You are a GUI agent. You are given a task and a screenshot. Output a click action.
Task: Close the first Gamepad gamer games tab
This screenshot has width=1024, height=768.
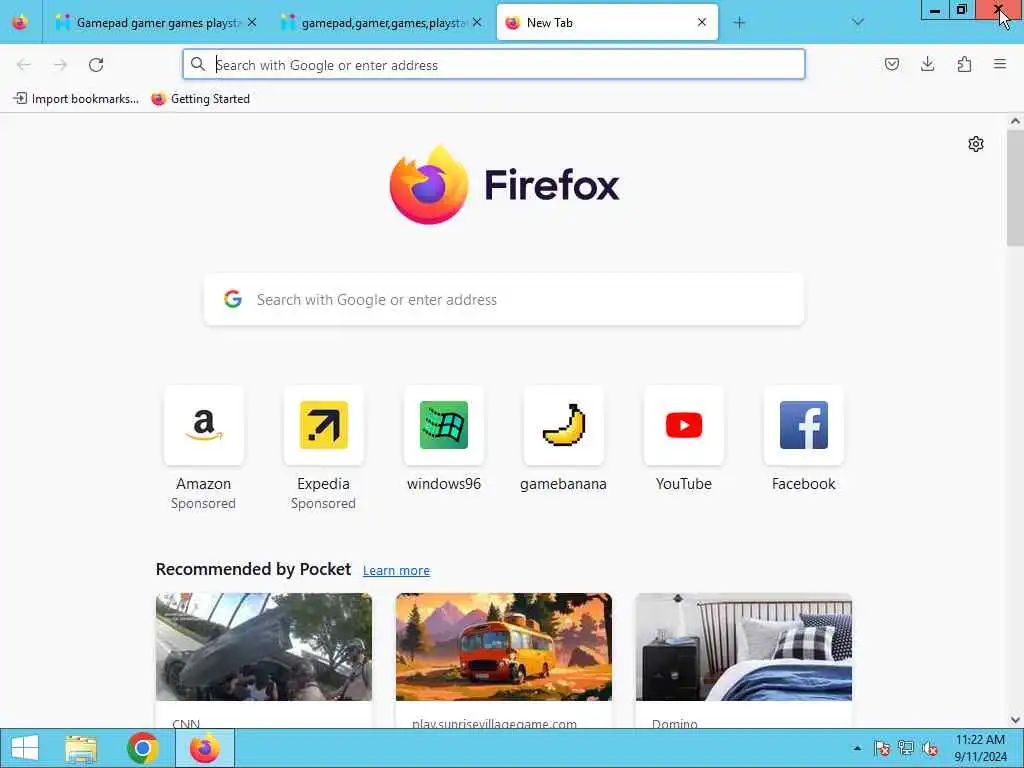pyautogui.click(x=252, y=23)
